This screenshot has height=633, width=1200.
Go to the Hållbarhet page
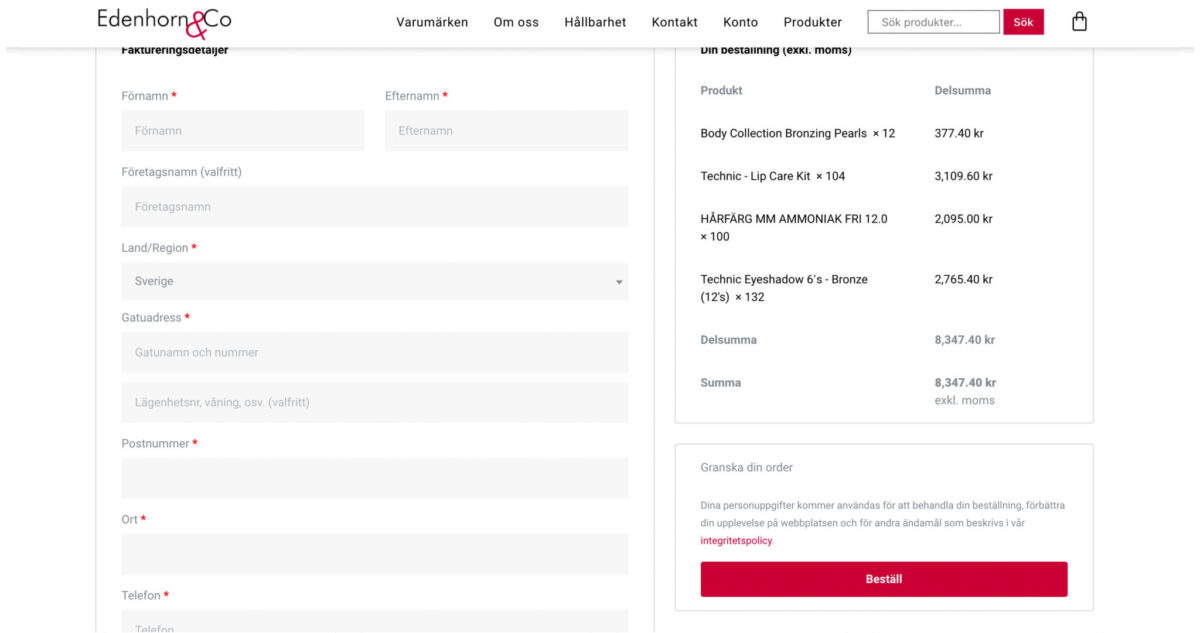click(595, 22)
